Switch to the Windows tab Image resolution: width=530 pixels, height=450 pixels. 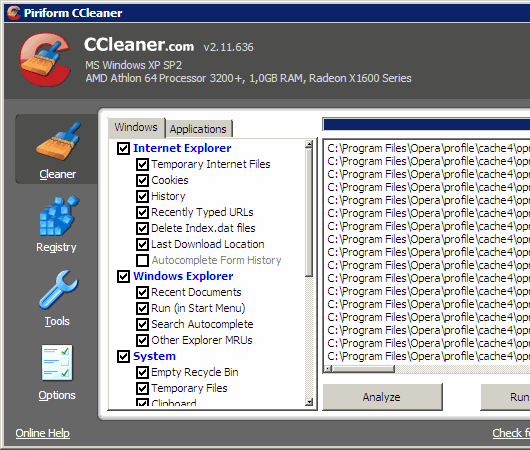click(136, 127)
